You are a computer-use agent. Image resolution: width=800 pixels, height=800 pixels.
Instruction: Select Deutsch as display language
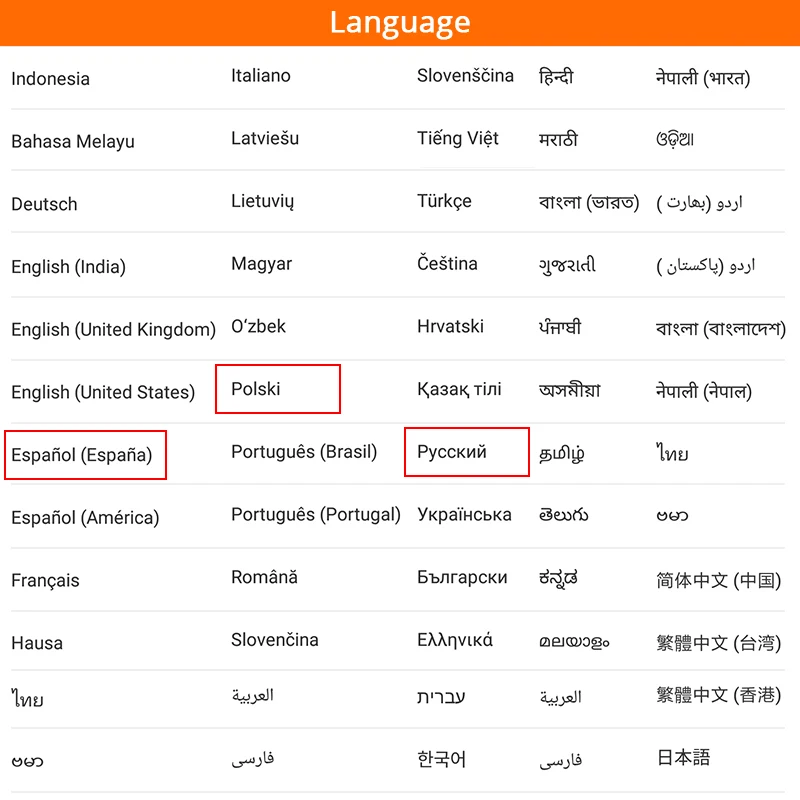(44, 204)
